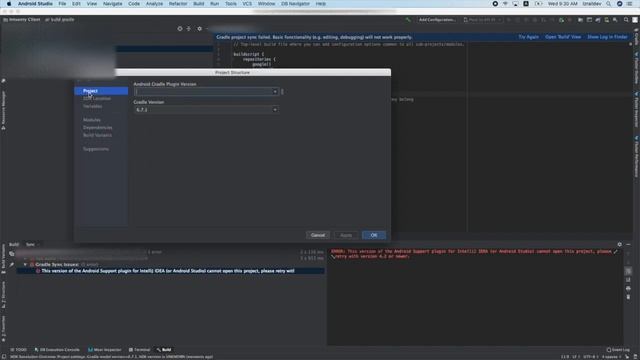Open Modules section in Project Structure

[91, 120]
